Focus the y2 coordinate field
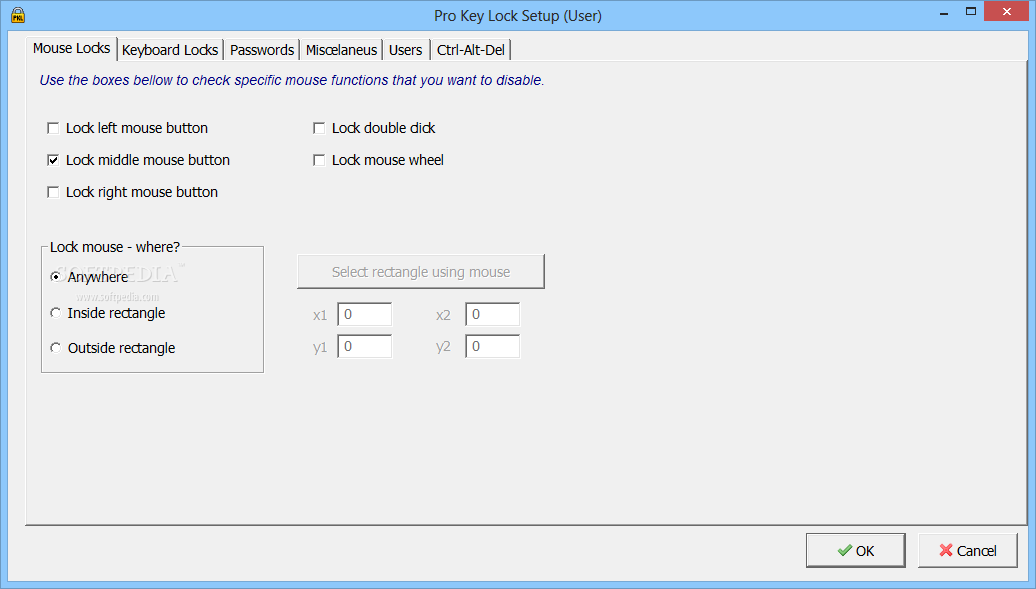The image size is (1036, 589). click(493, 346)
